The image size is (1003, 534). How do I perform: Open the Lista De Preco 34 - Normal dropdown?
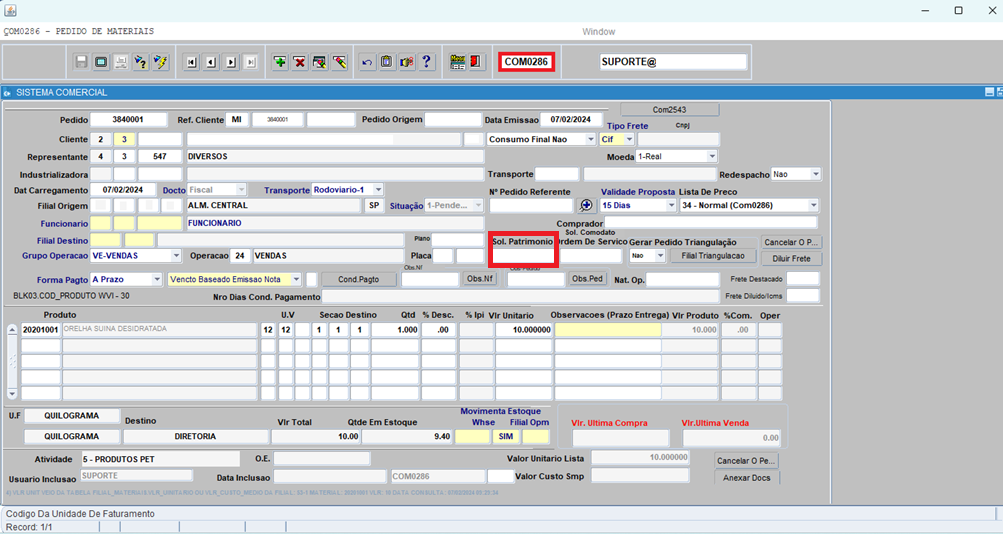pyautogui.click(x=813, y=205)
